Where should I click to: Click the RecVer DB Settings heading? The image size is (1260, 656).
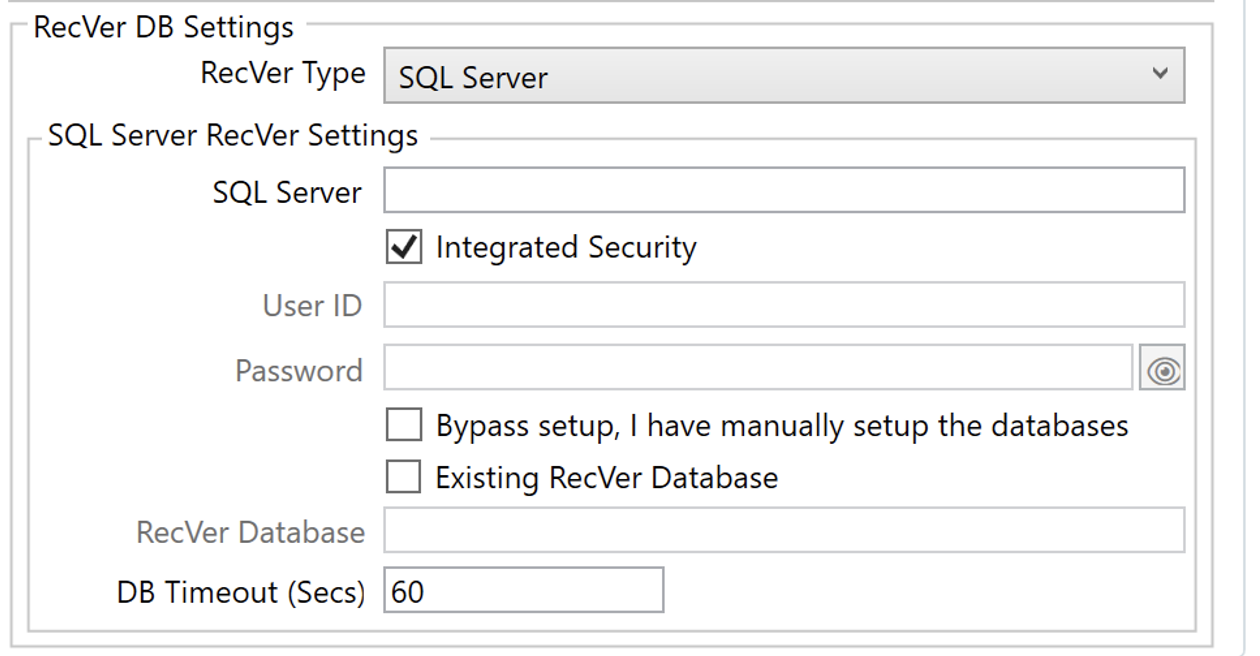click(164, 27)
